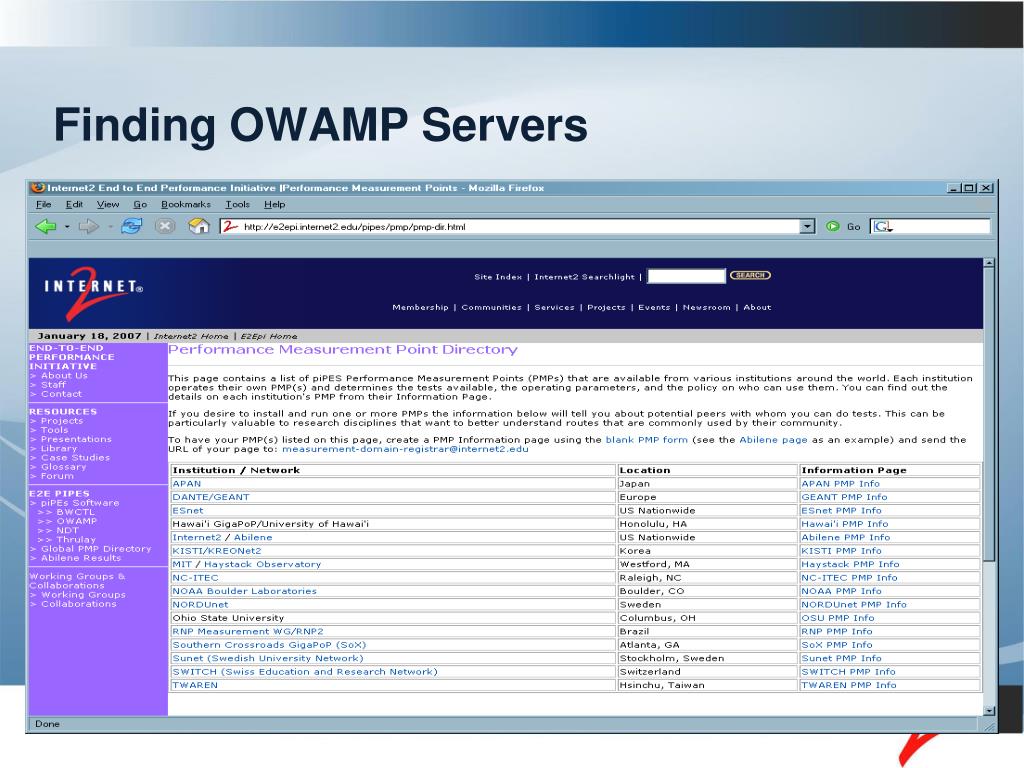Click the Internet2 Searchlight text field
Screen dimensions: 1024x768
click(x=686, y=276)
